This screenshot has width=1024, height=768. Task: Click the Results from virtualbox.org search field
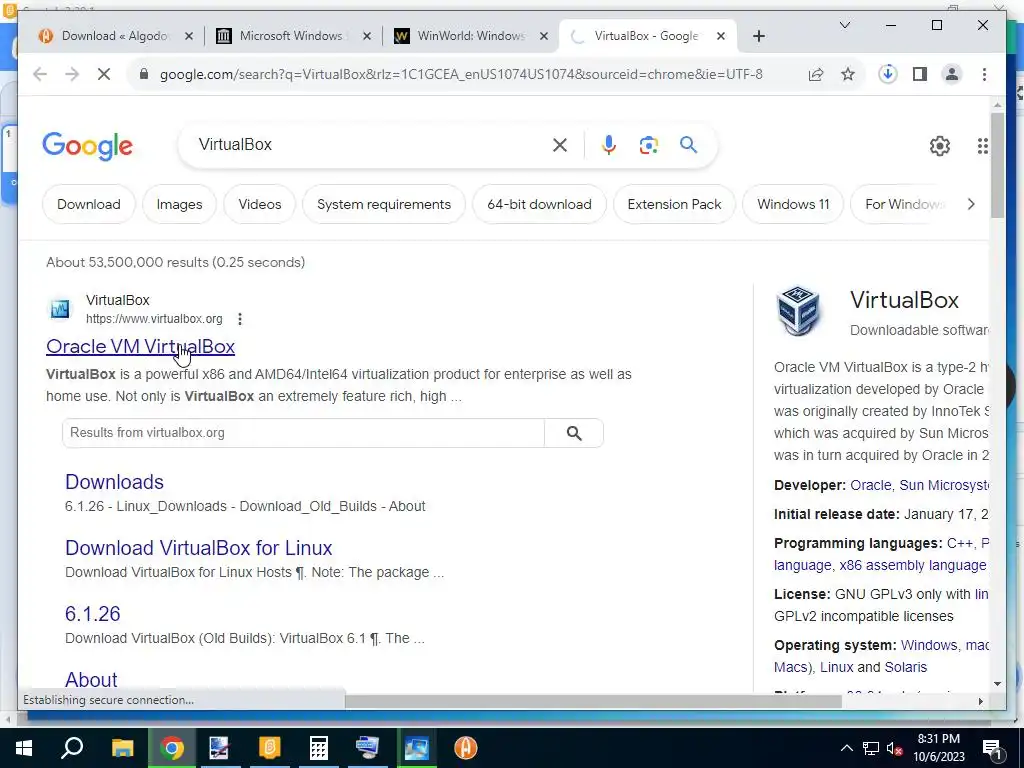[303, 433]
